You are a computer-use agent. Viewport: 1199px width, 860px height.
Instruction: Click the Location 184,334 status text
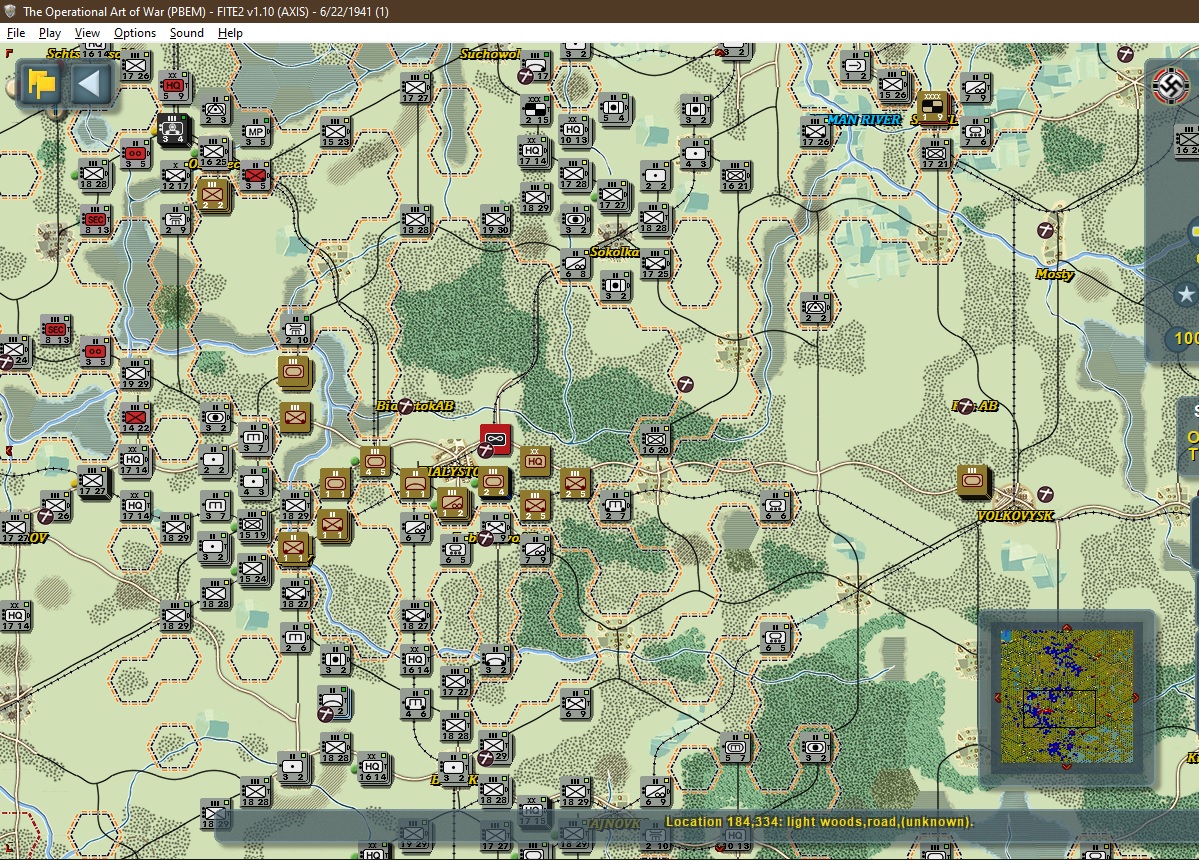(819, 822)
